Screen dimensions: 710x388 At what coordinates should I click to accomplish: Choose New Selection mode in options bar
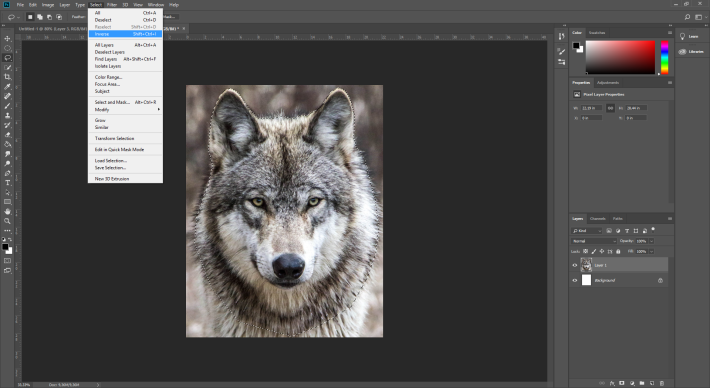pos(30,17)
